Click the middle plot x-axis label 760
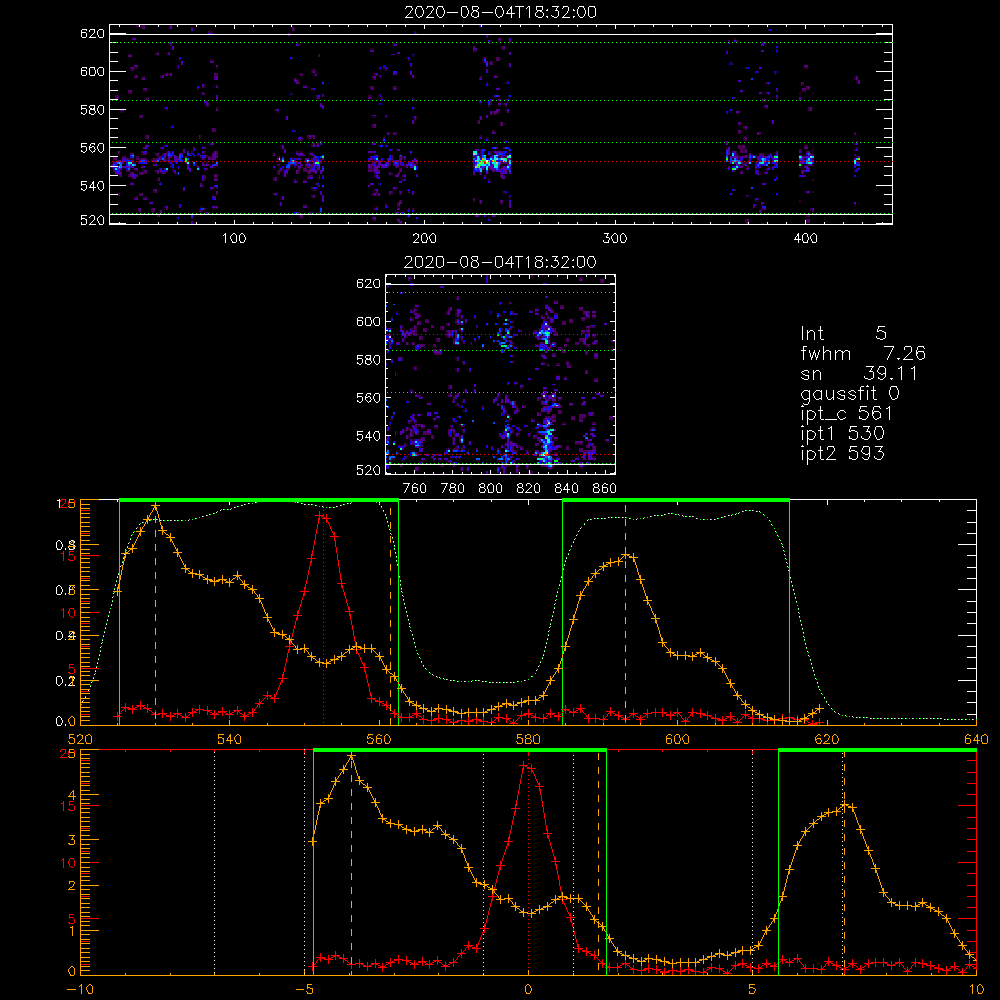The image size is (1000, 1000). click(x=415, y=489)
